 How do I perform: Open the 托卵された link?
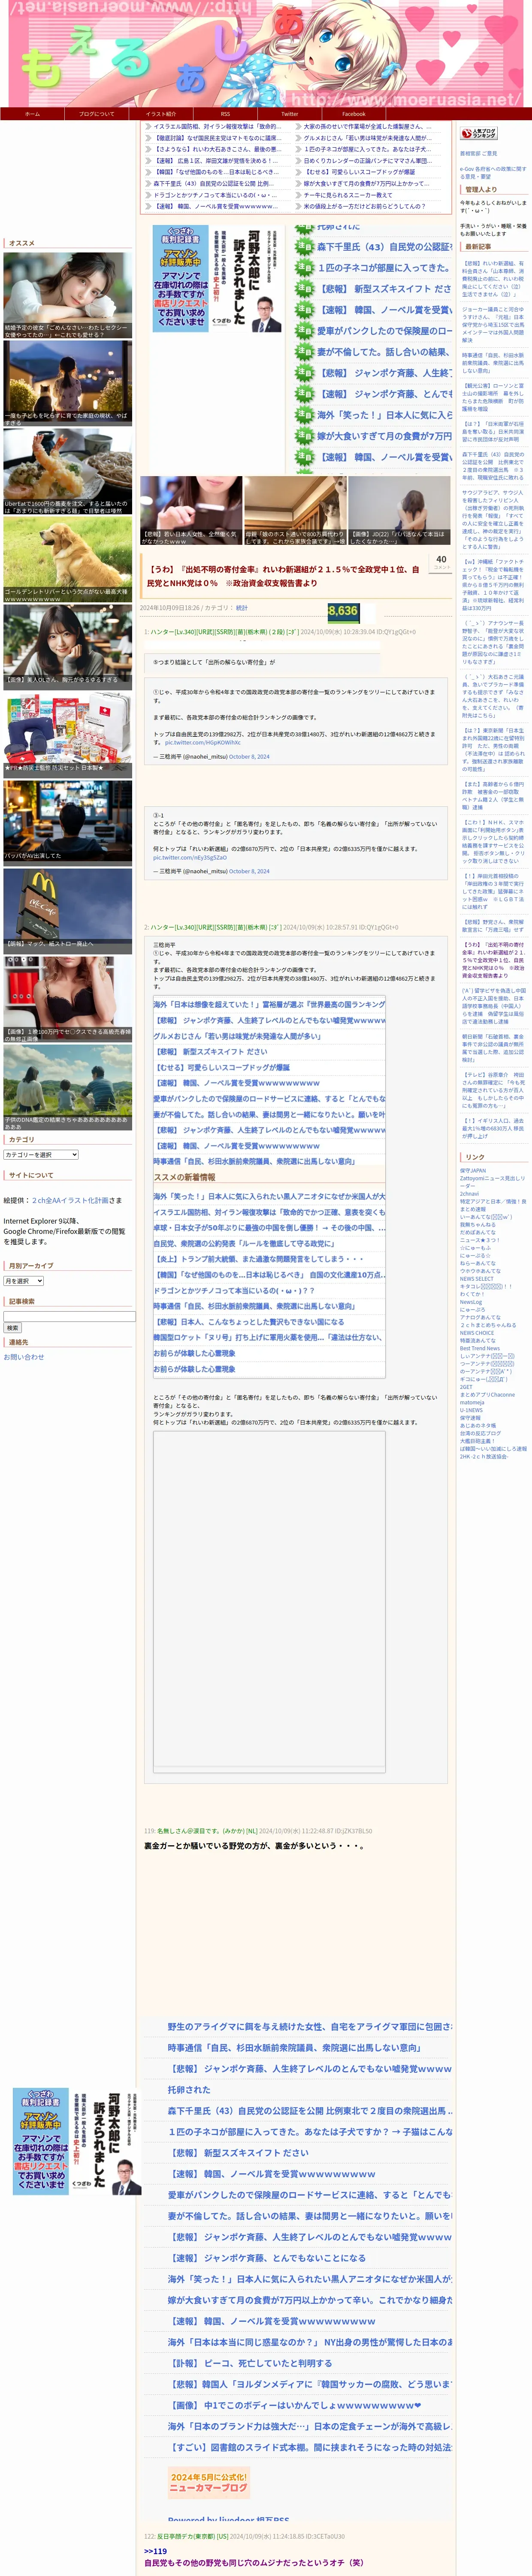189,2090
